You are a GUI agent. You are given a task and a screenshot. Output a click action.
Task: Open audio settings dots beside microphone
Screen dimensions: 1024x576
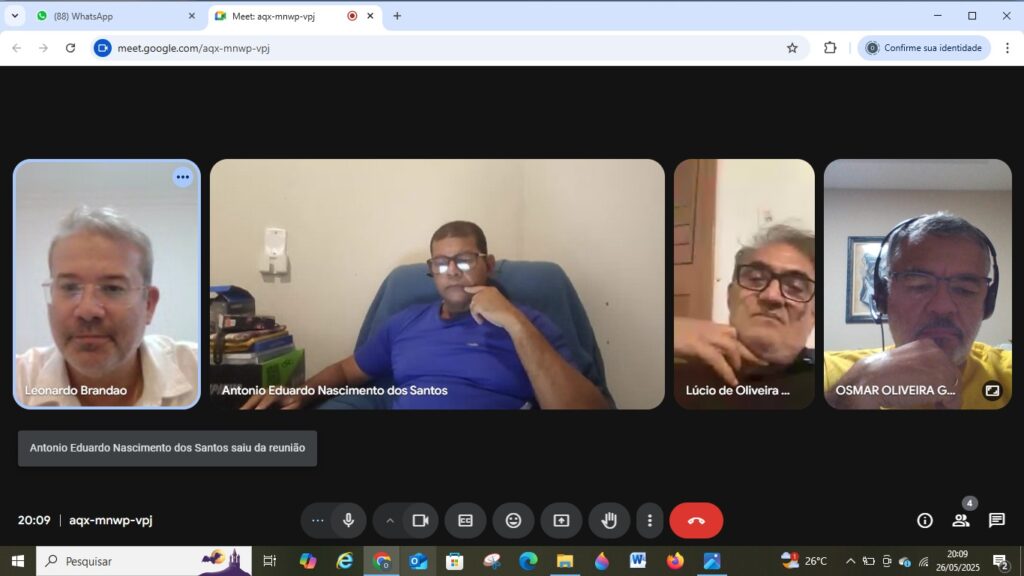tap(318, 520)
